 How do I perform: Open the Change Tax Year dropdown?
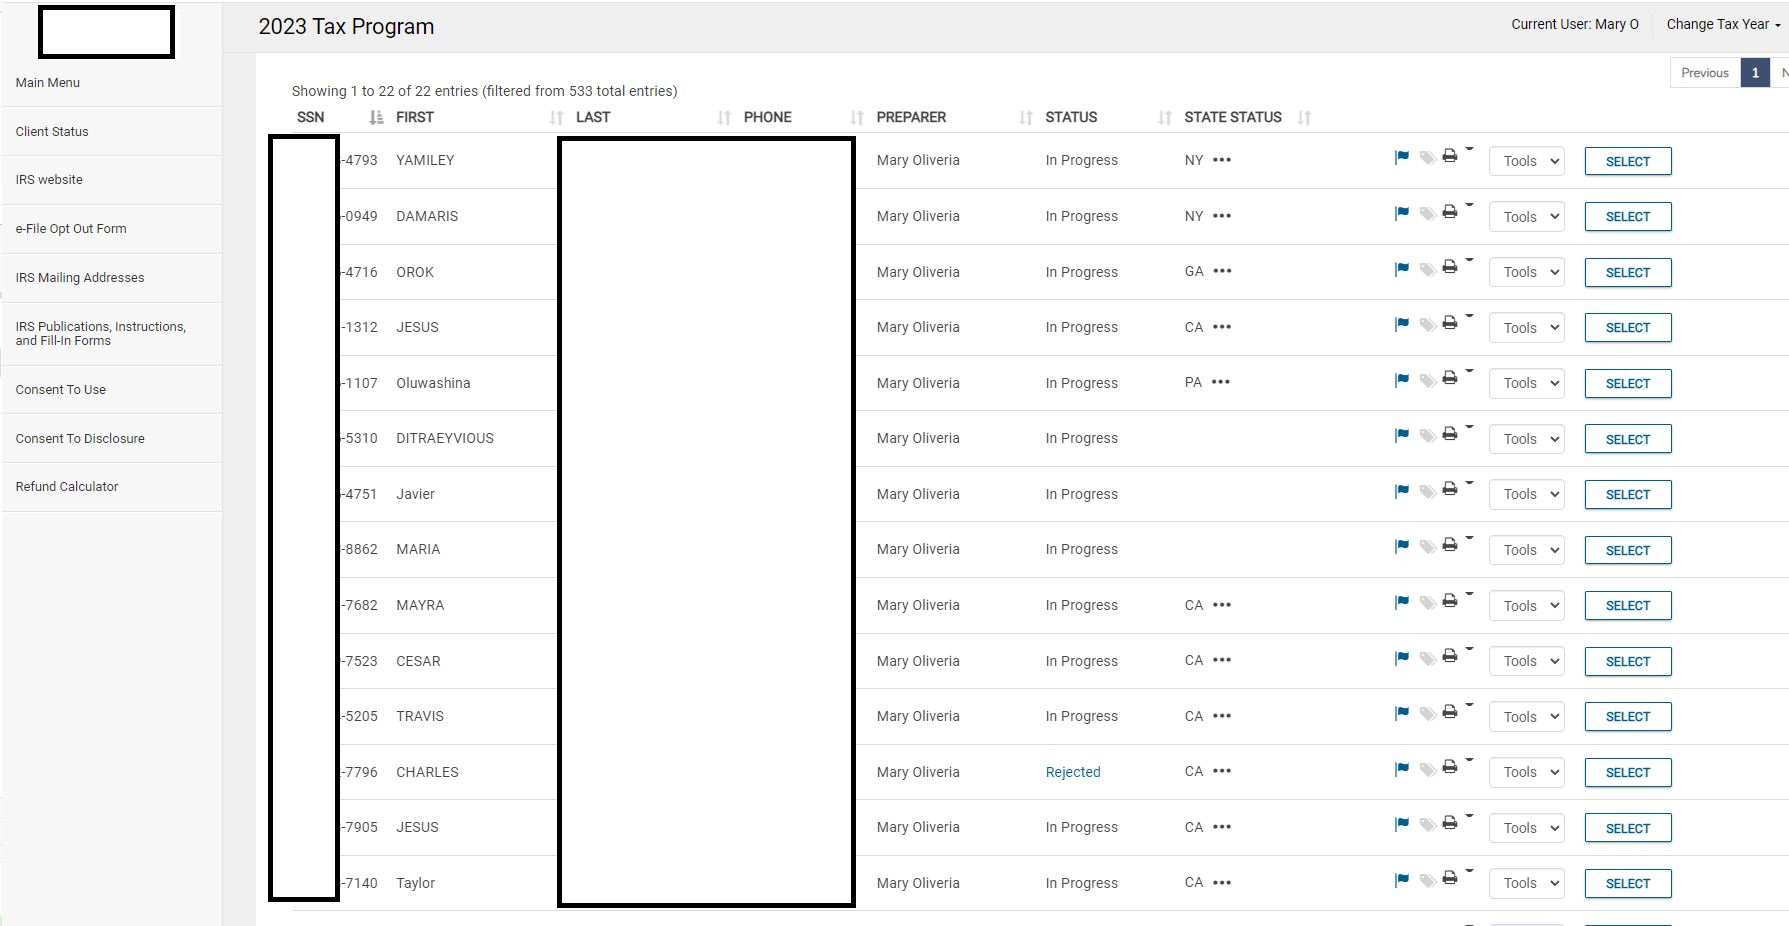pos(1723,24)
